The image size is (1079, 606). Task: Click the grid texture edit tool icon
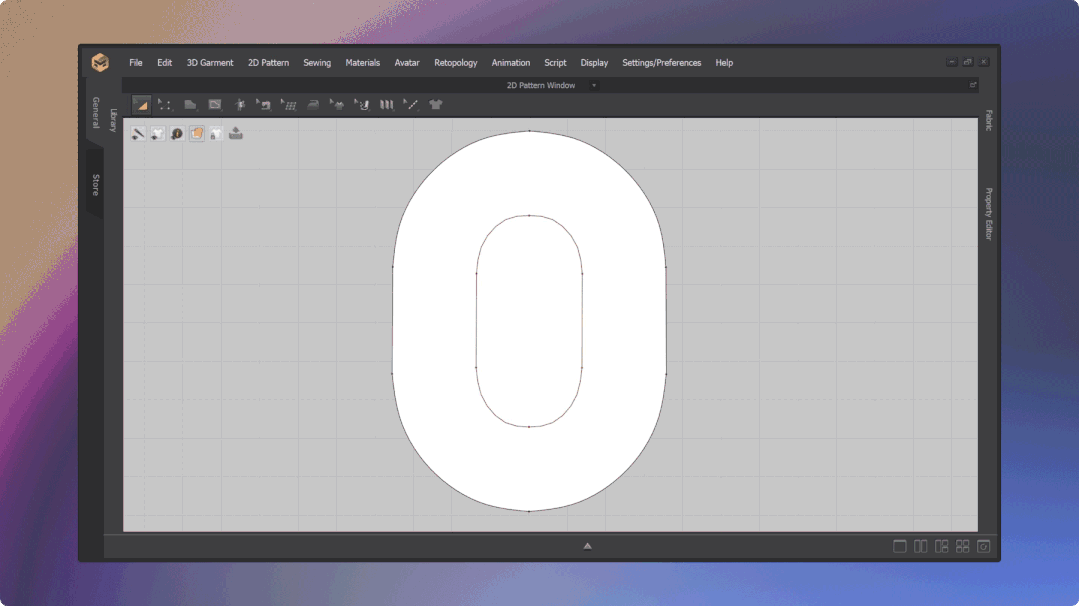pyautogui.click(x=289, y=104)
